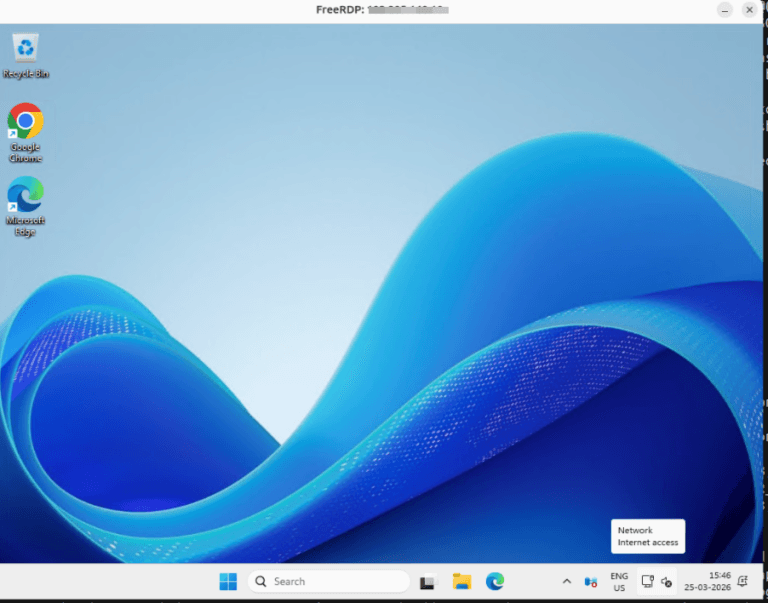Open the Recycle Bin desktop icon
Image resolution: width=768 pixels, height=603 pixels.
click(25, 55)
